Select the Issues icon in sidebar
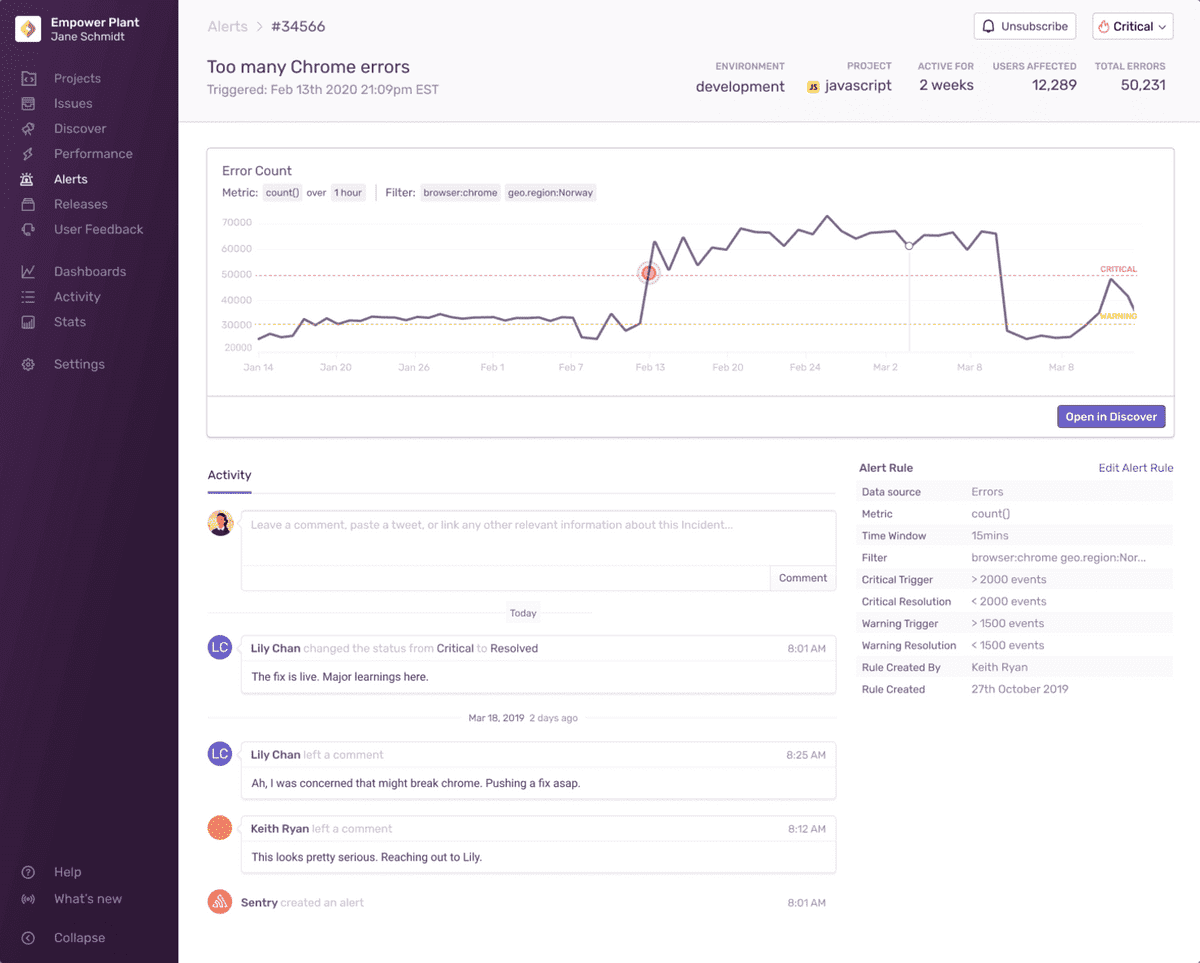1200x963 pixels. (29, 103)
